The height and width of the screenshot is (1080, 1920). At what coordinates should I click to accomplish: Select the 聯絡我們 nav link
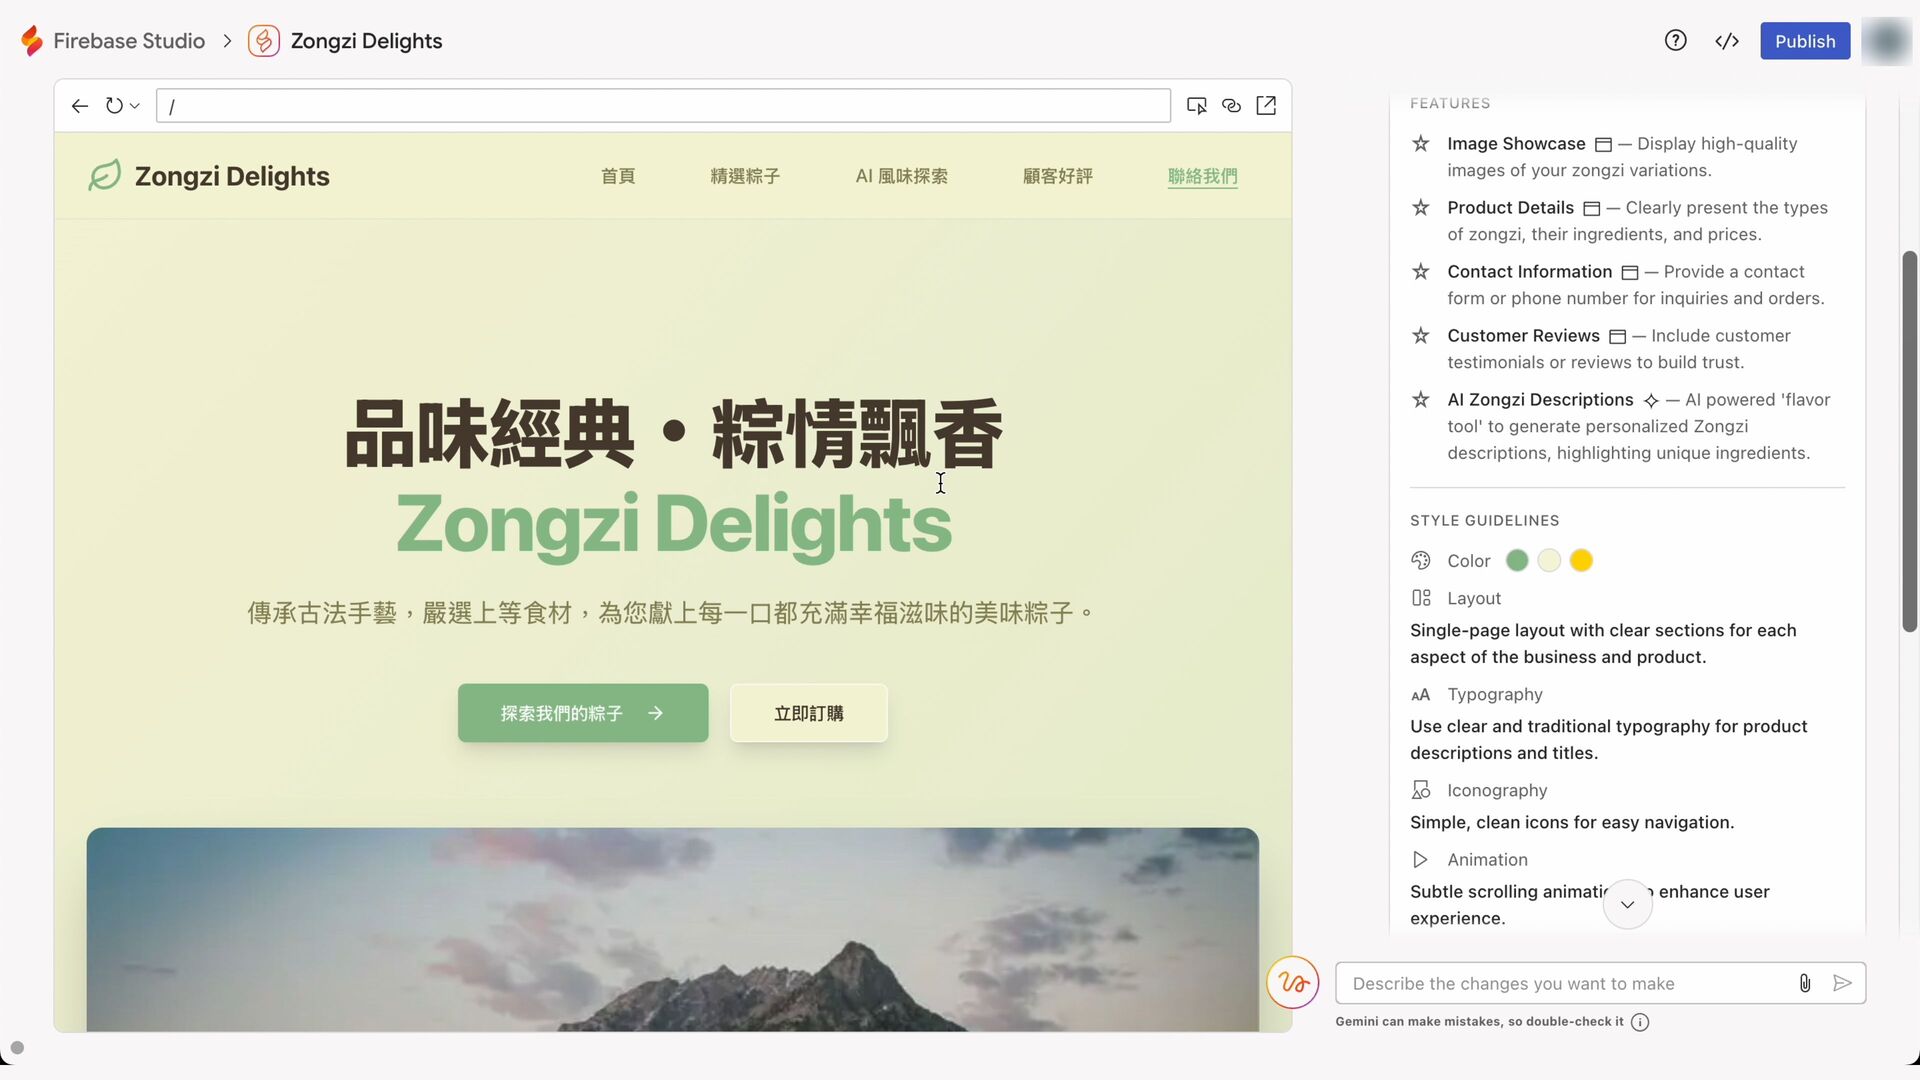pyautogui.click(x=1203, y=176)
